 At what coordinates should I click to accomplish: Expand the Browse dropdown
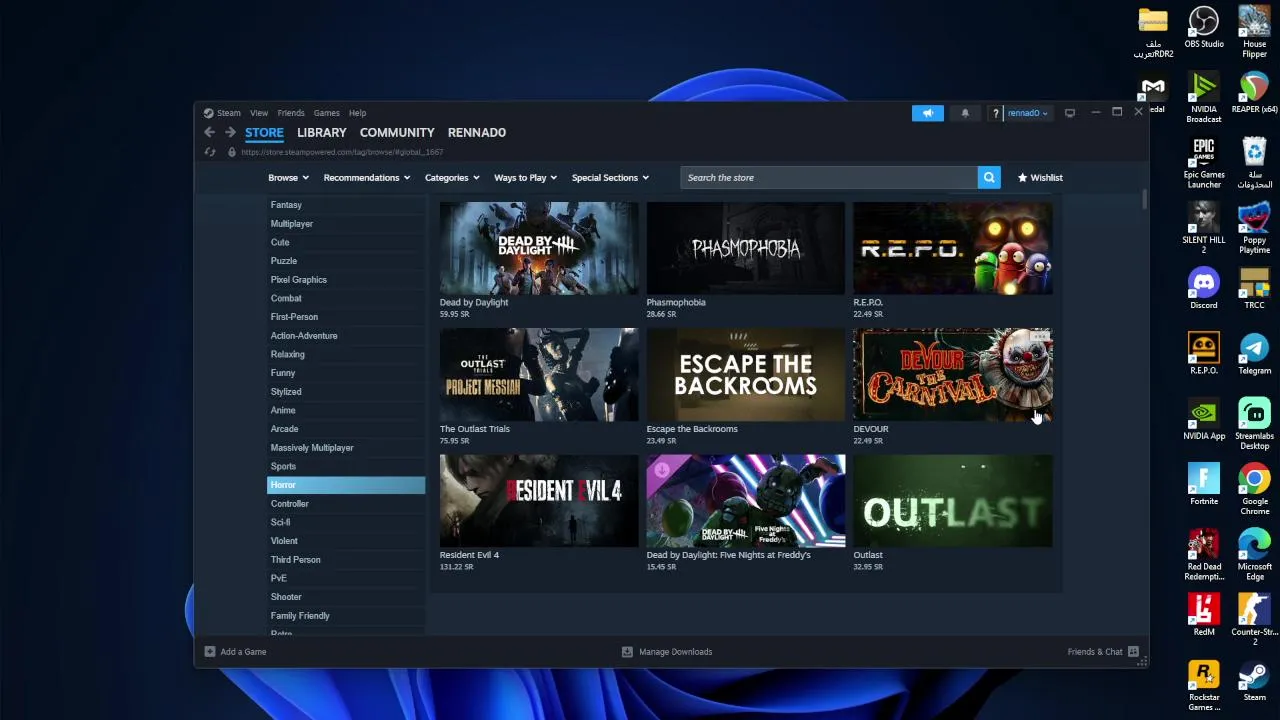pos(288,177)
